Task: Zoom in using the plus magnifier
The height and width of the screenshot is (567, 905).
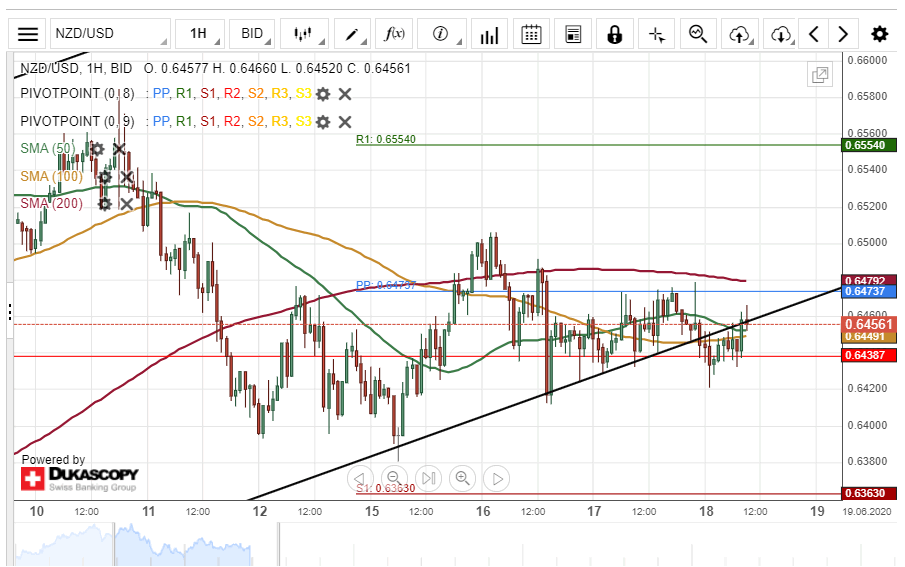Action: coord(463,479)
